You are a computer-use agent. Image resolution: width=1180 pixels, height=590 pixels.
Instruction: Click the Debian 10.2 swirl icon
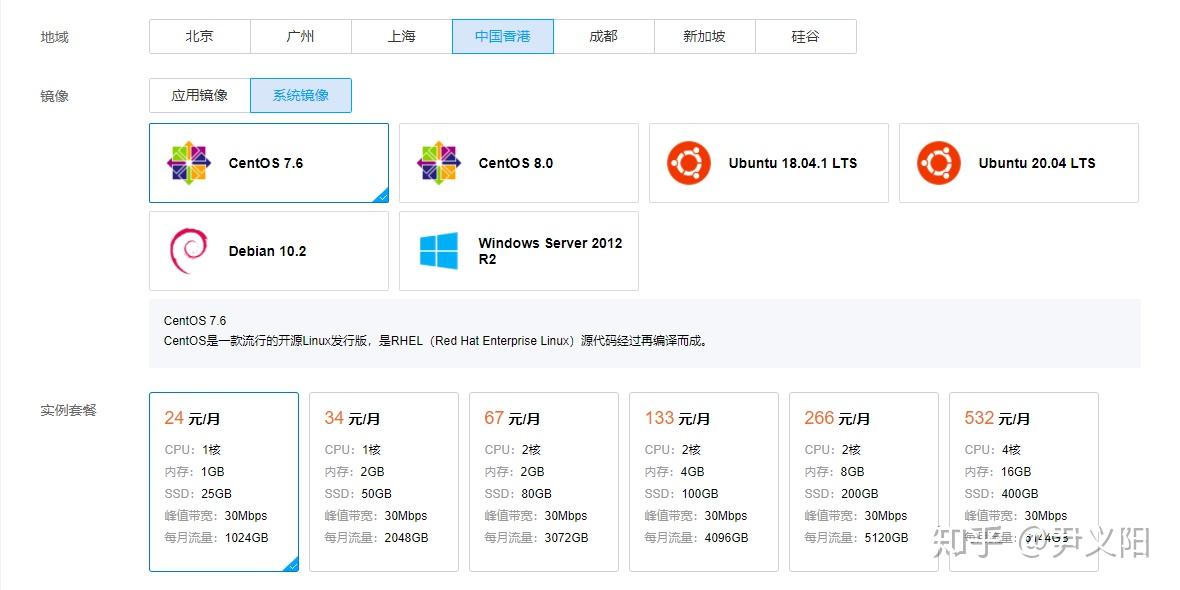[188, 251]
